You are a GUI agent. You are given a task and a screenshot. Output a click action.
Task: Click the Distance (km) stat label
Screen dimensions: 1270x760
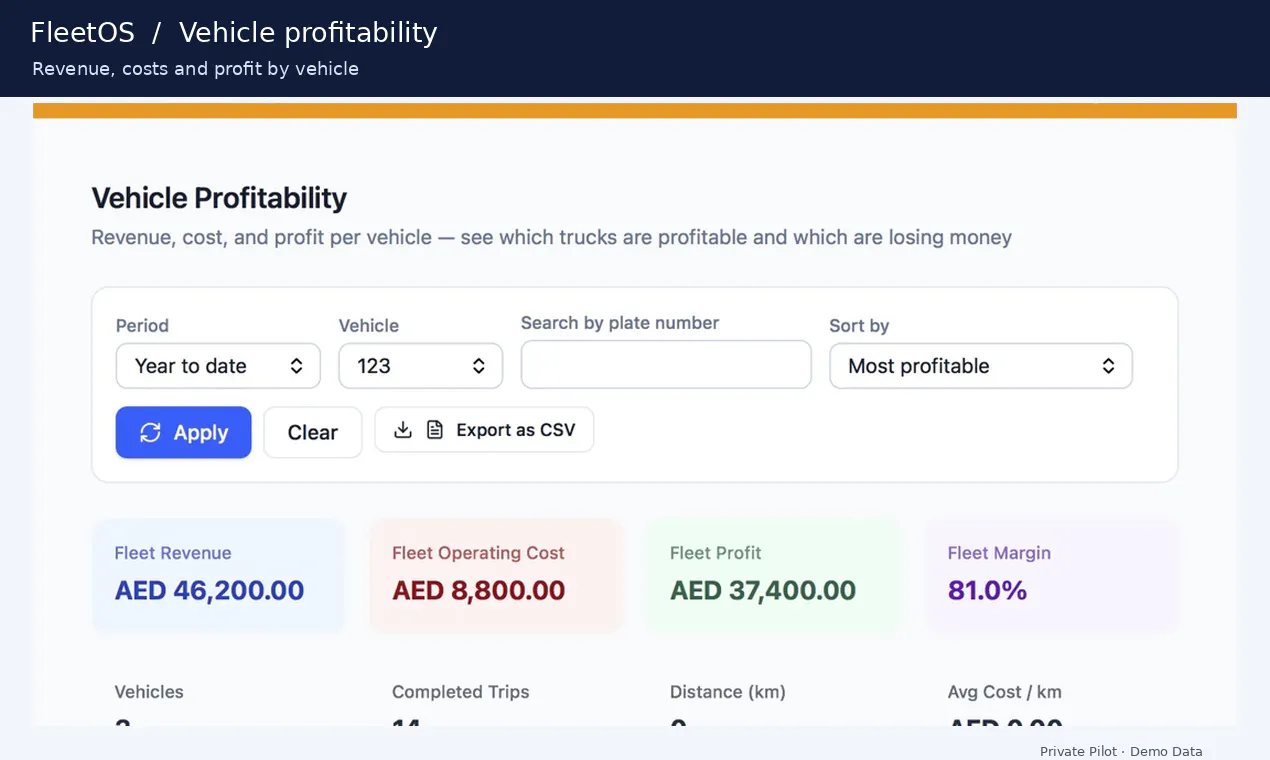click(728, 692)
